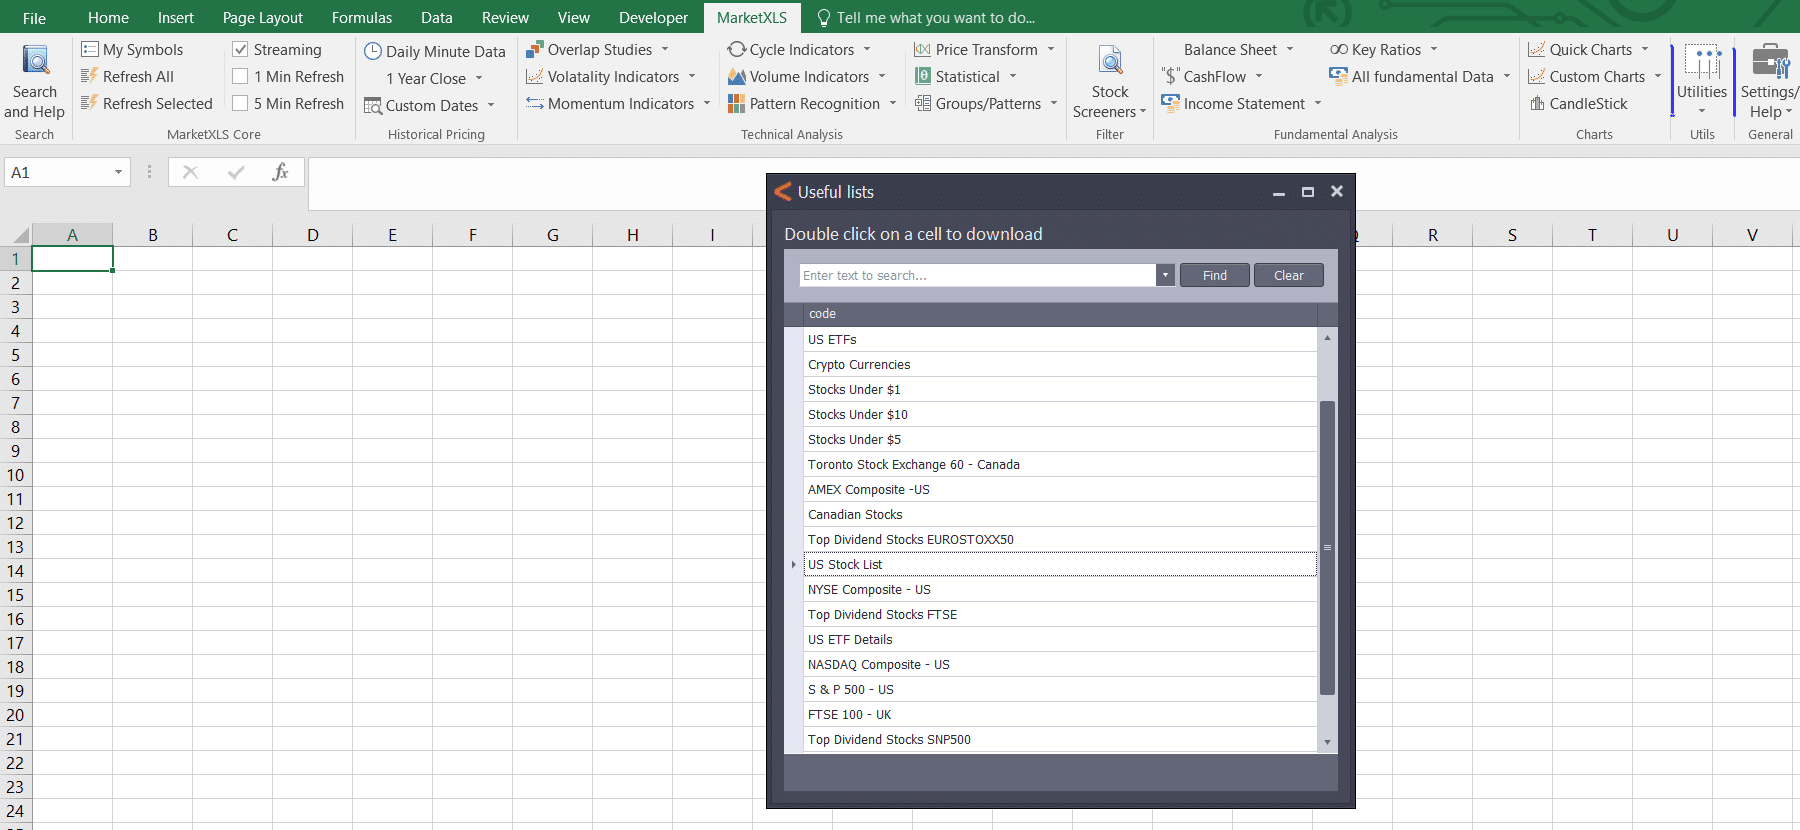Open the Formulas tab
The width and height of the screenshot is (1800, 830).
(x=362, y=17)
